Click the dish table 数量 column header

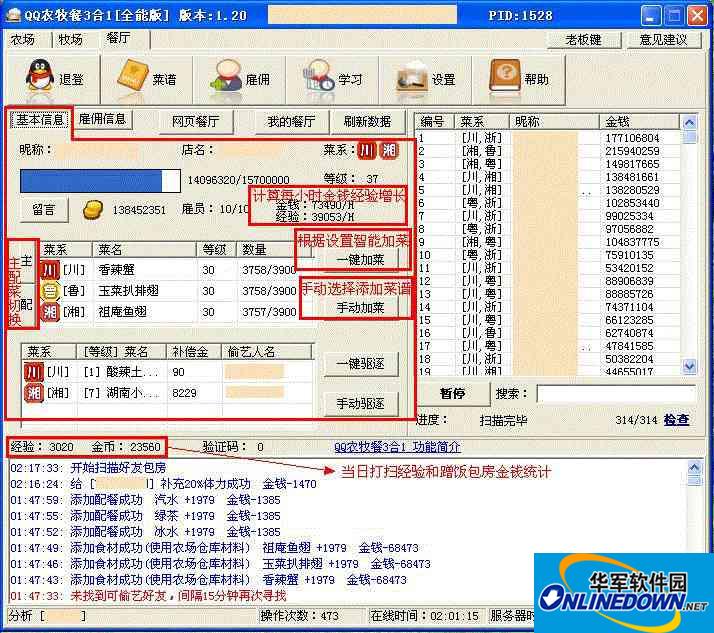(x=268, y=250)
